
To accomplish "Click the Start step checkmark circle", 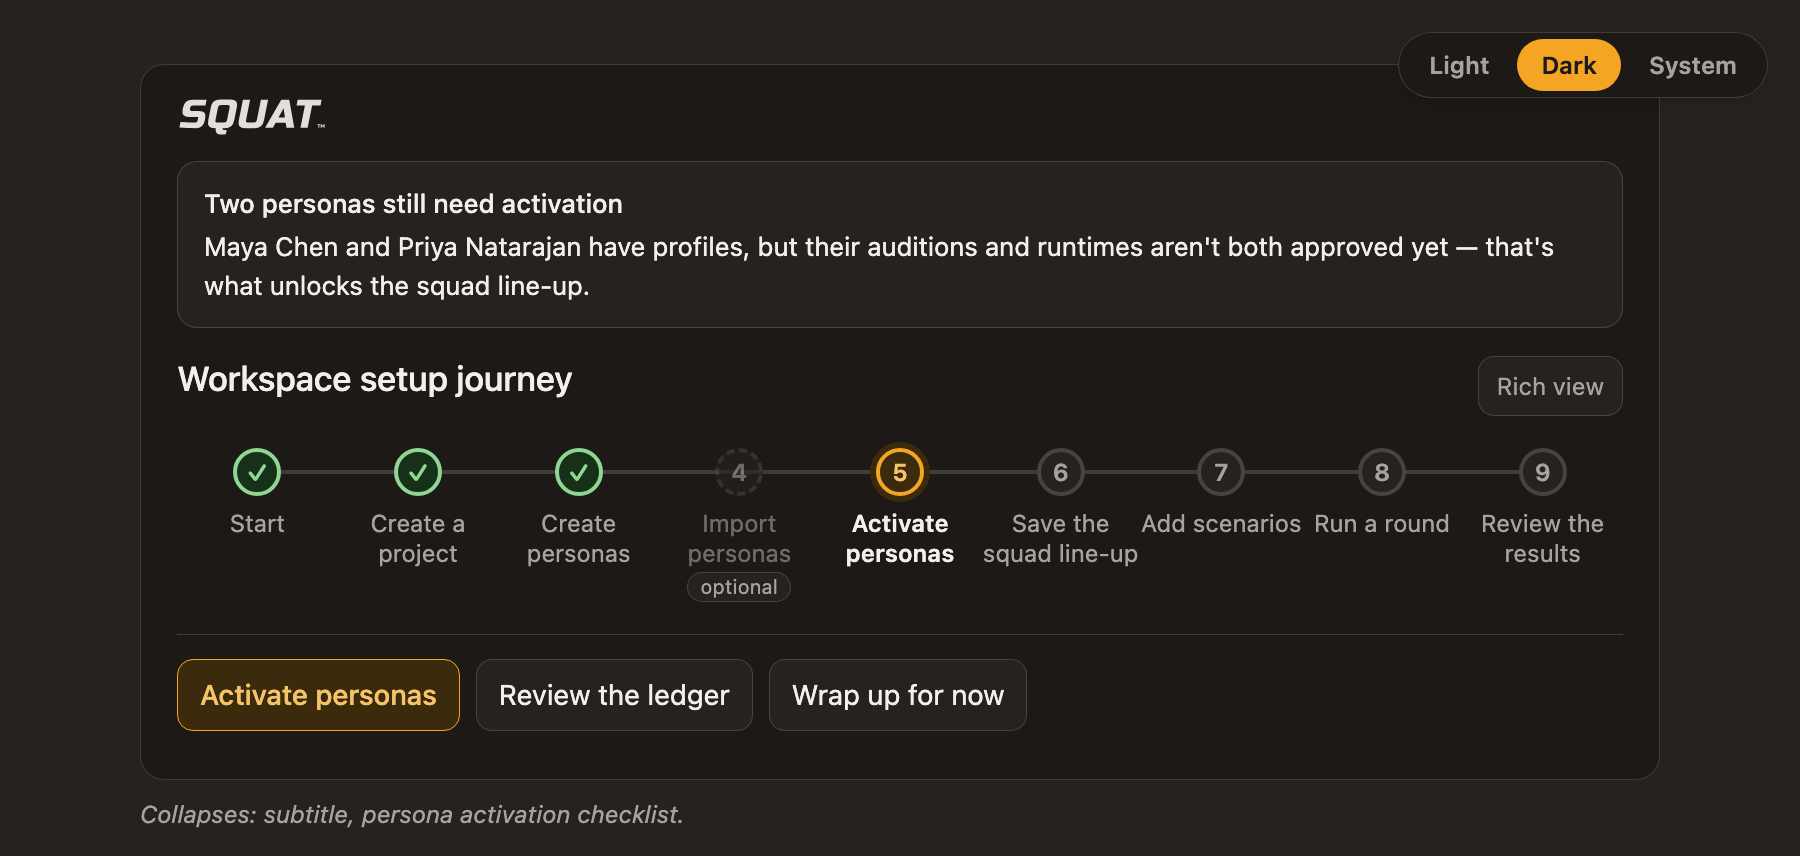I will pyautogui.click(x=257, y=472).
